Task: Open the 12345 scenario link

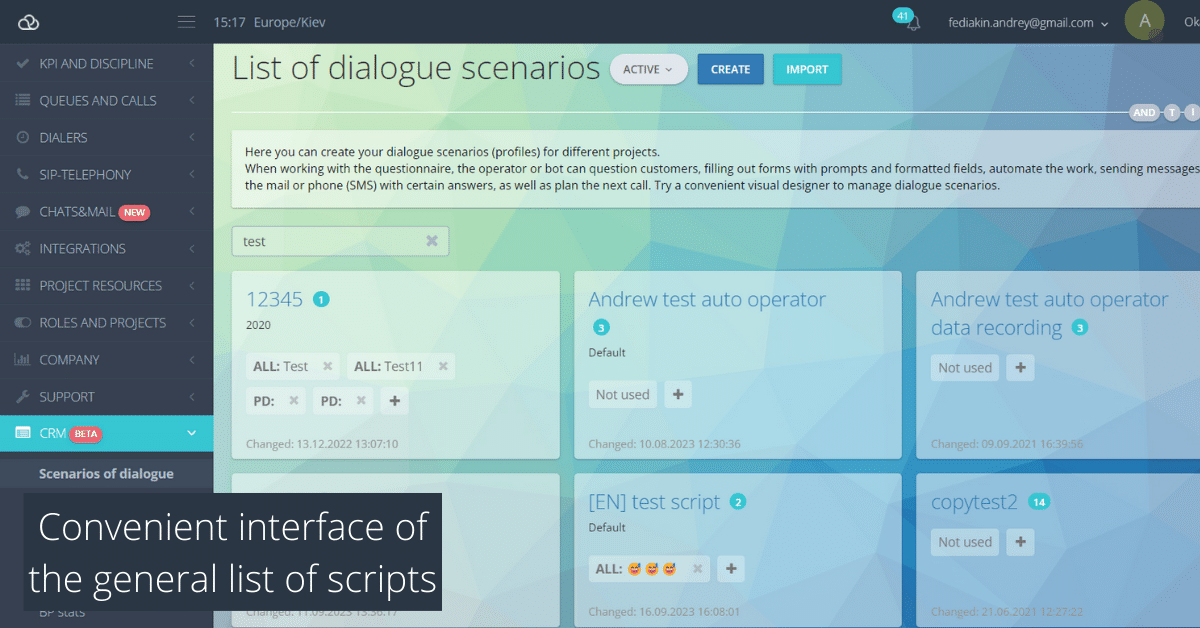Action: pyautogui.click(x=274, y=299)
